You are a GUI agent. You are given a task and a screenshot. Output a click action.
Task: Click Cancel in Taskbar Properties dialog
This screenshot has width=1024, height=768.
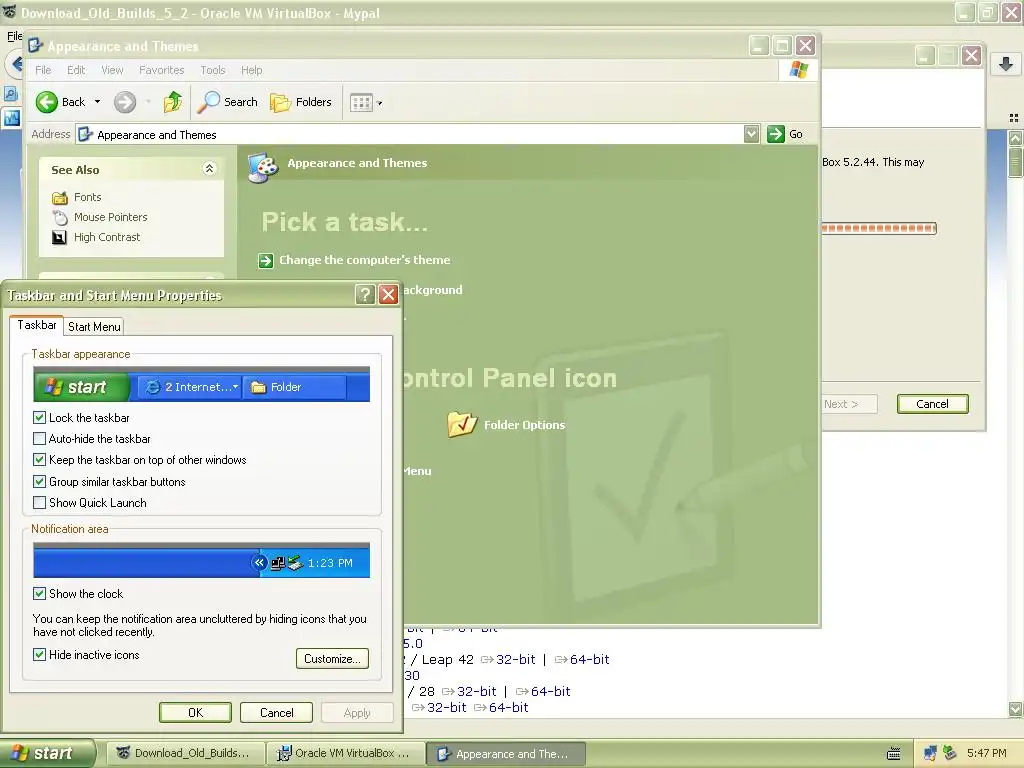click(276, 712)
